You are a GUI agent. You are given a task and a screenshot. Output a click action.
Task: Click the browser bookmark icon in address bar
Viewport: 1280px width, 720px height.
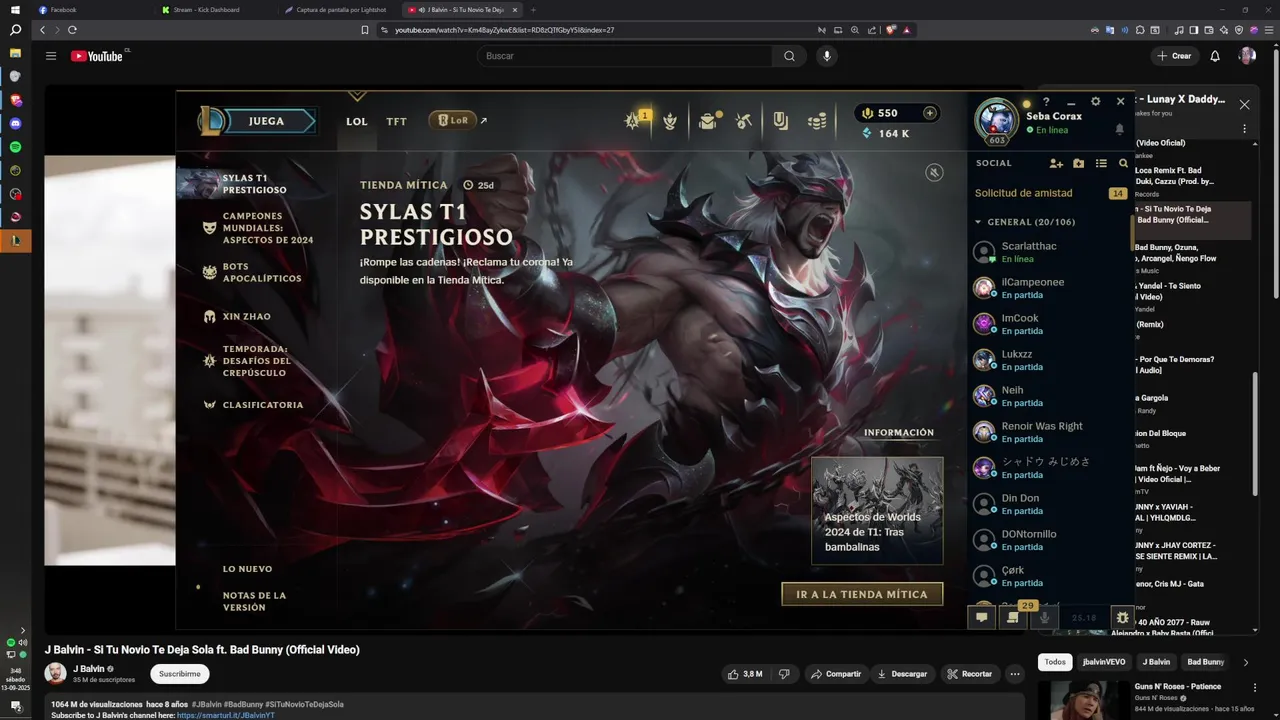tap(365, 30)
